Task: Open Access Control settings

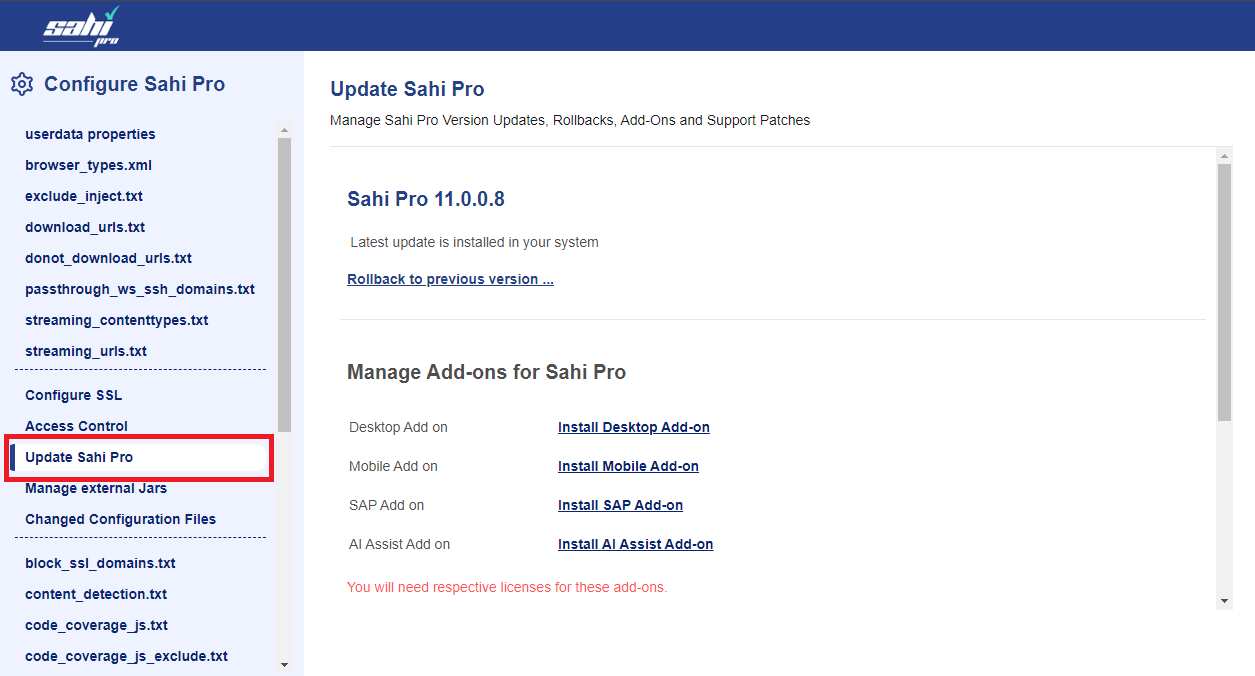Action: pos(76,426)
